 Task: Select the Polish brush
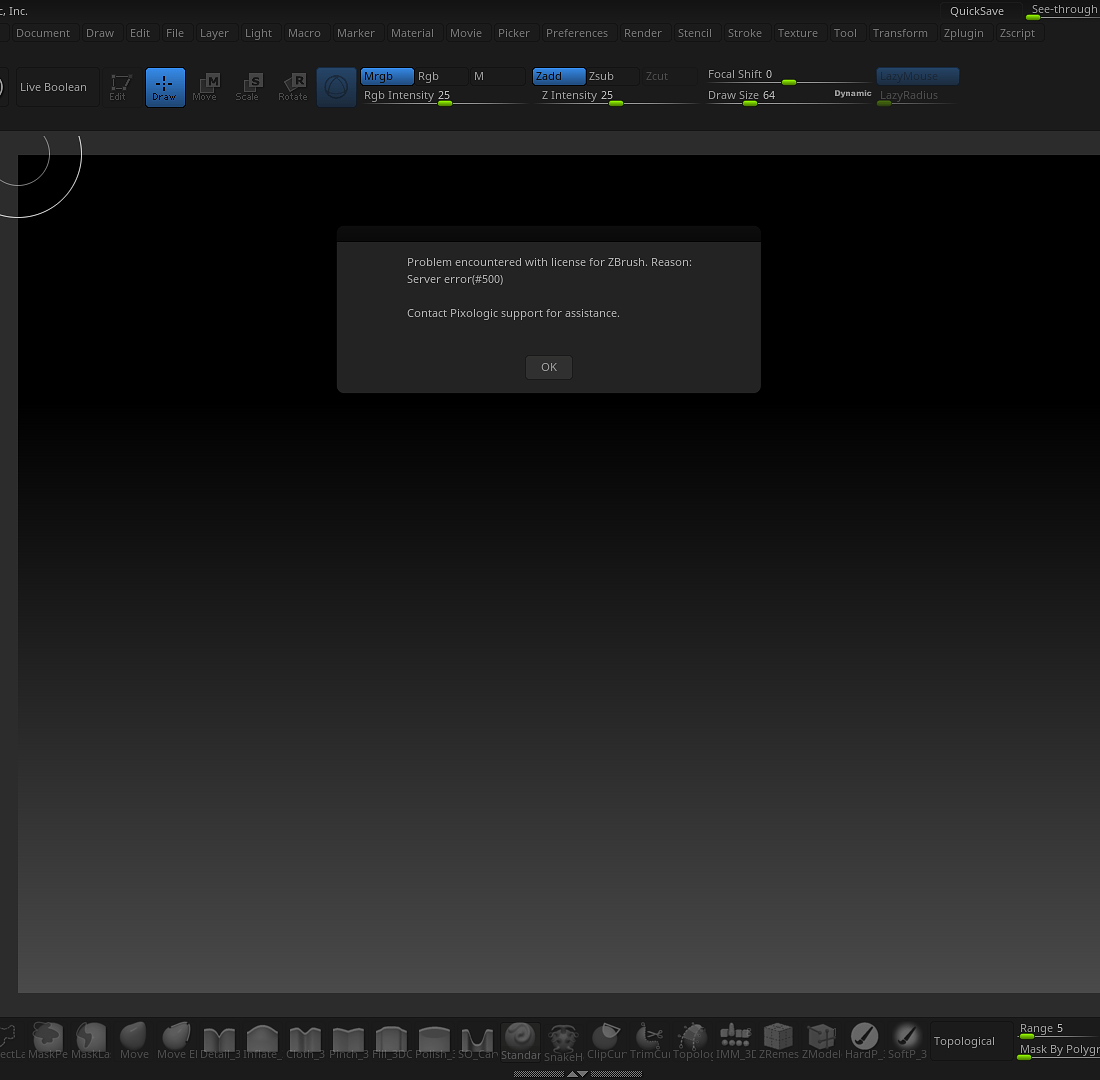(434, 1040)
